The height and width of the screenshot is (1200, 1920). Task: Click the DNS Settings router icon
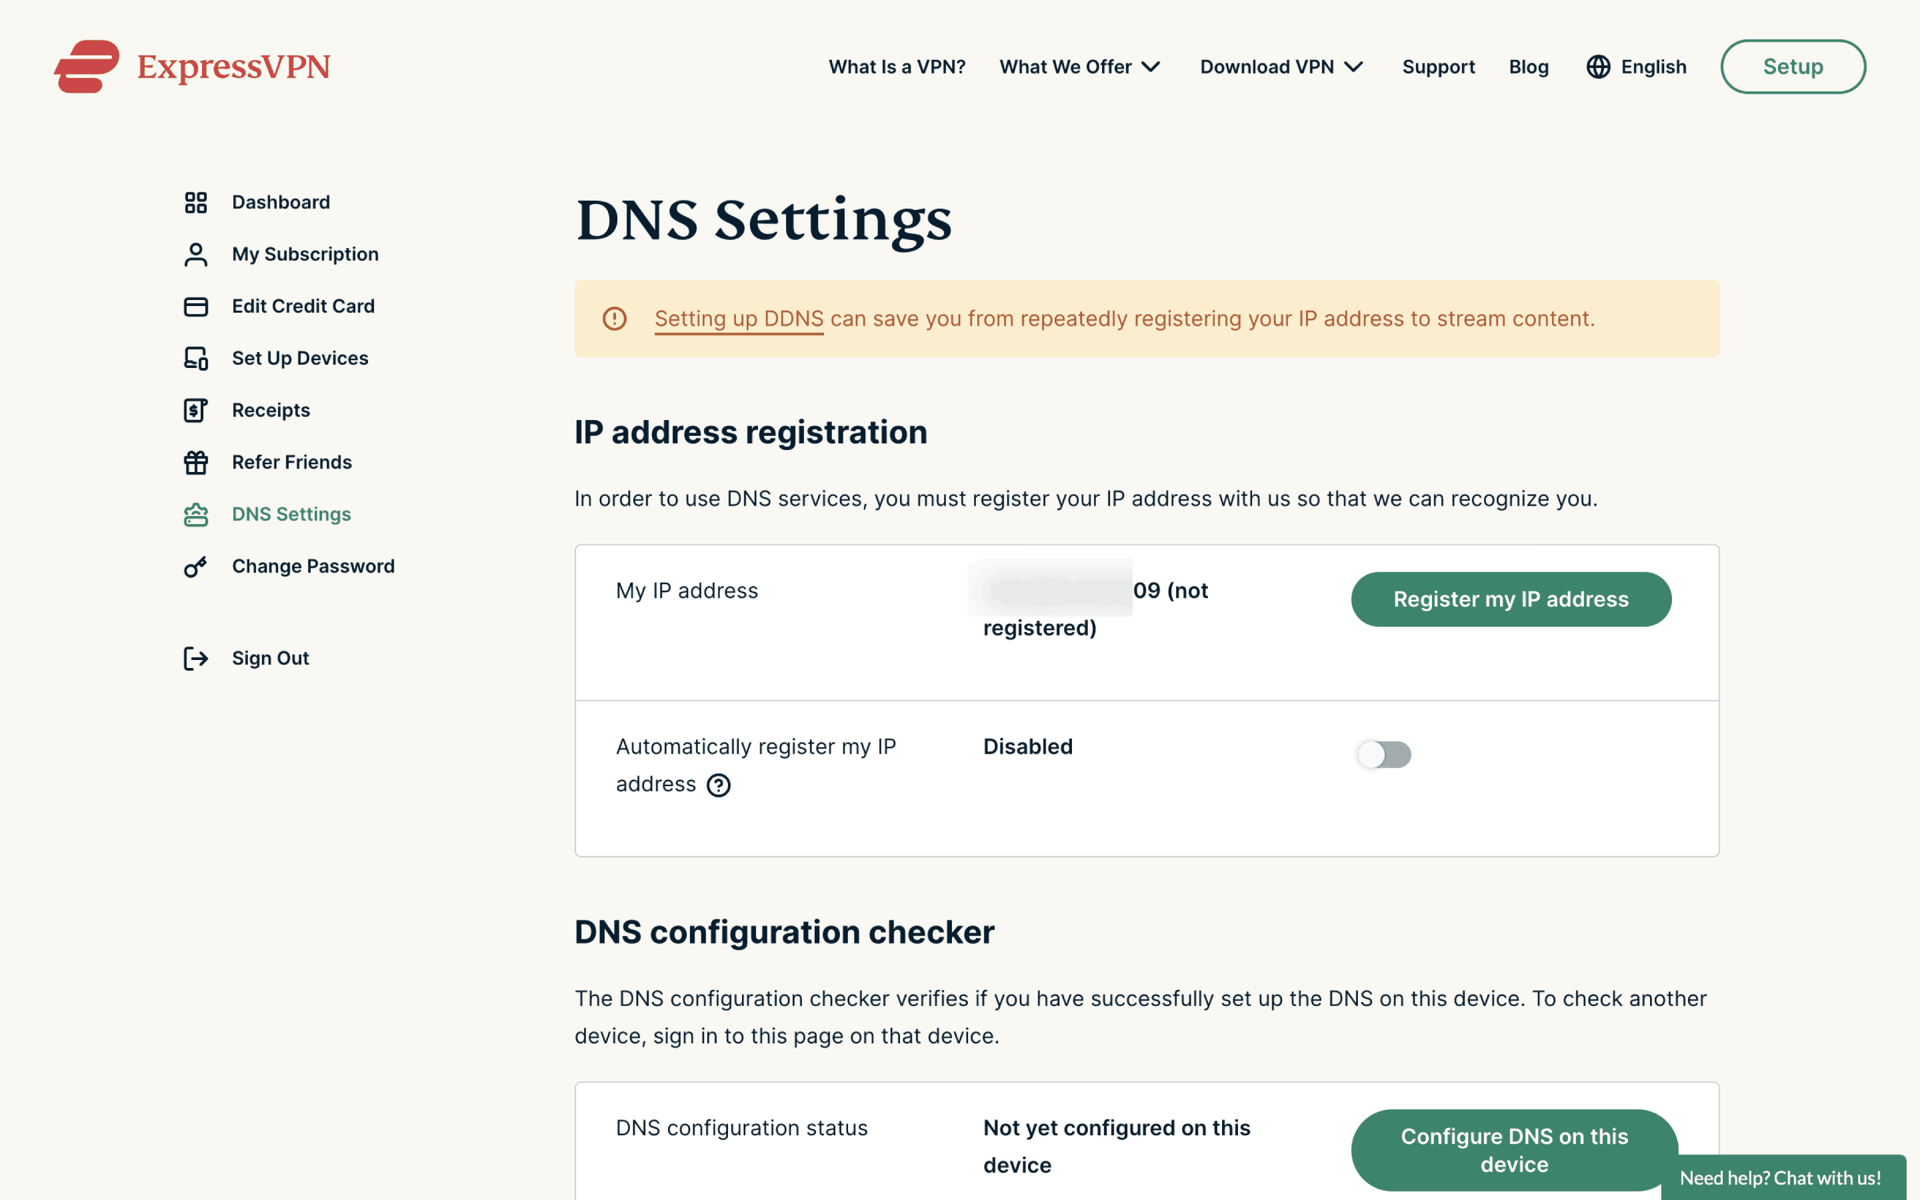(x=196, y=515)
